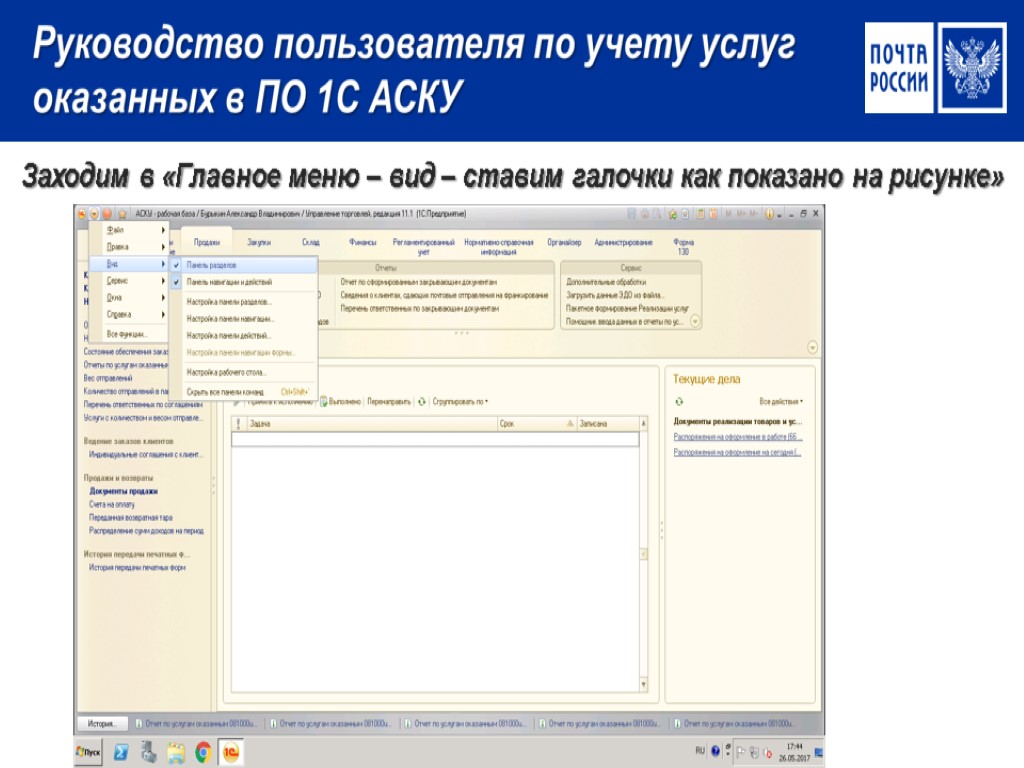This screenshot has width=1024, height=768.
Task: Click green refresh icon in tasks toolbar
Action: [422, 402]
